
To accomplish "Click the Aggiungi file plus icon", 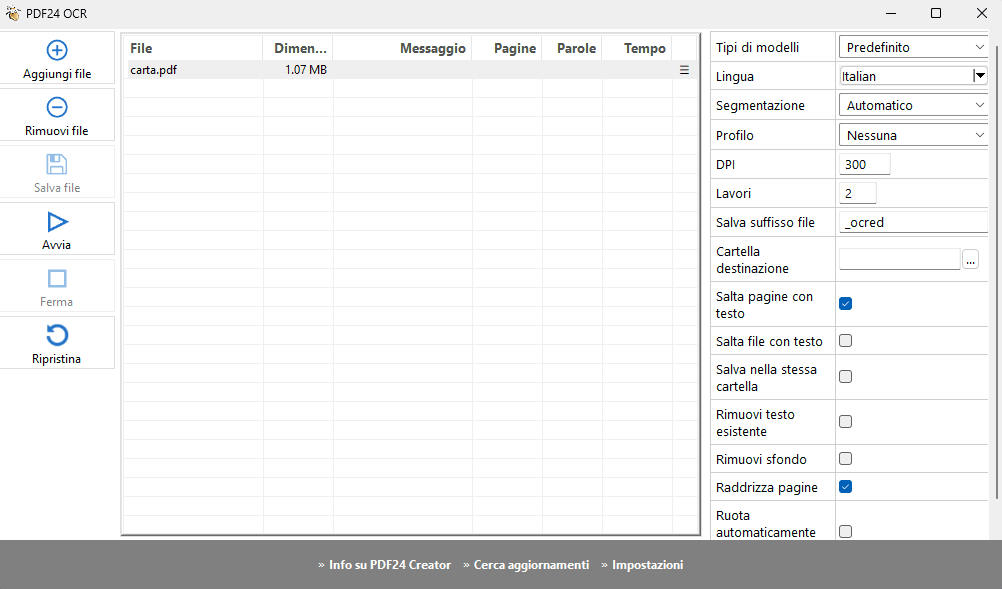I will coord(57,50).
